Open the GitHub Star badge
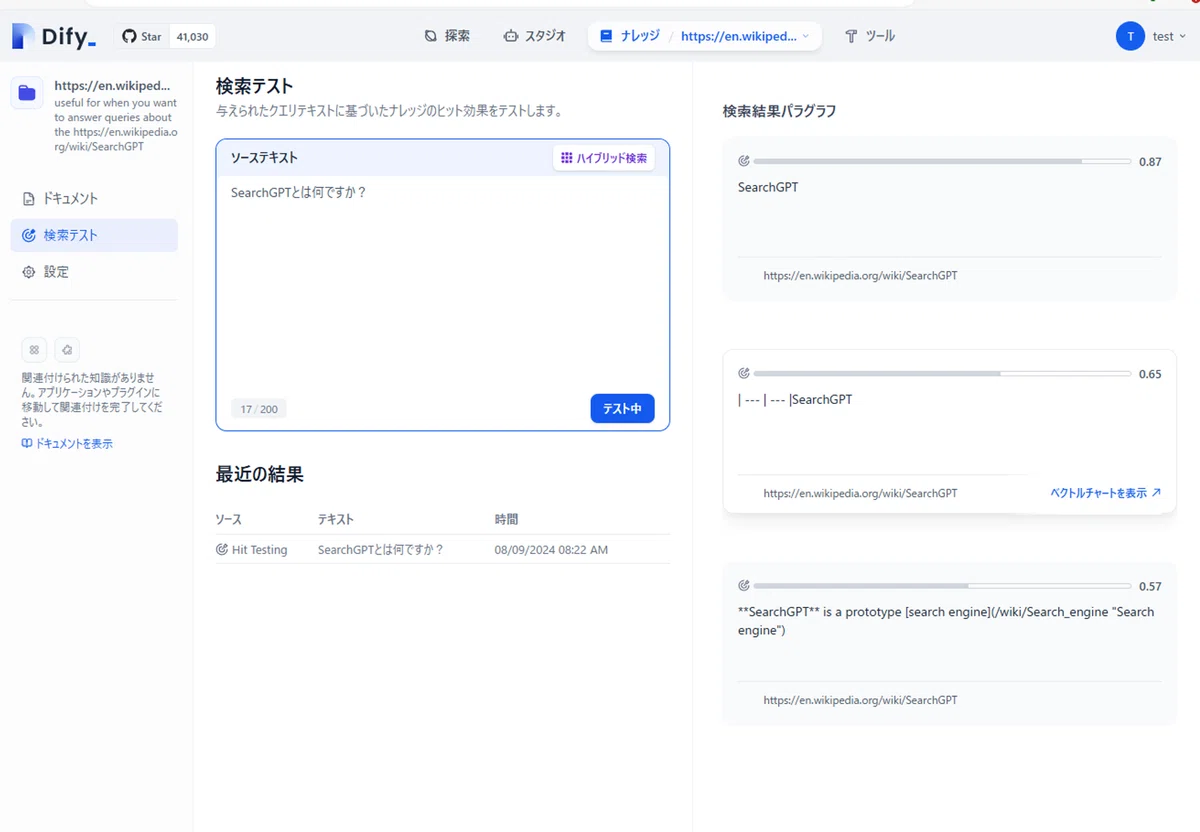Image resolution: width=1200 pixels, height=832 pixels. (165, 37)
